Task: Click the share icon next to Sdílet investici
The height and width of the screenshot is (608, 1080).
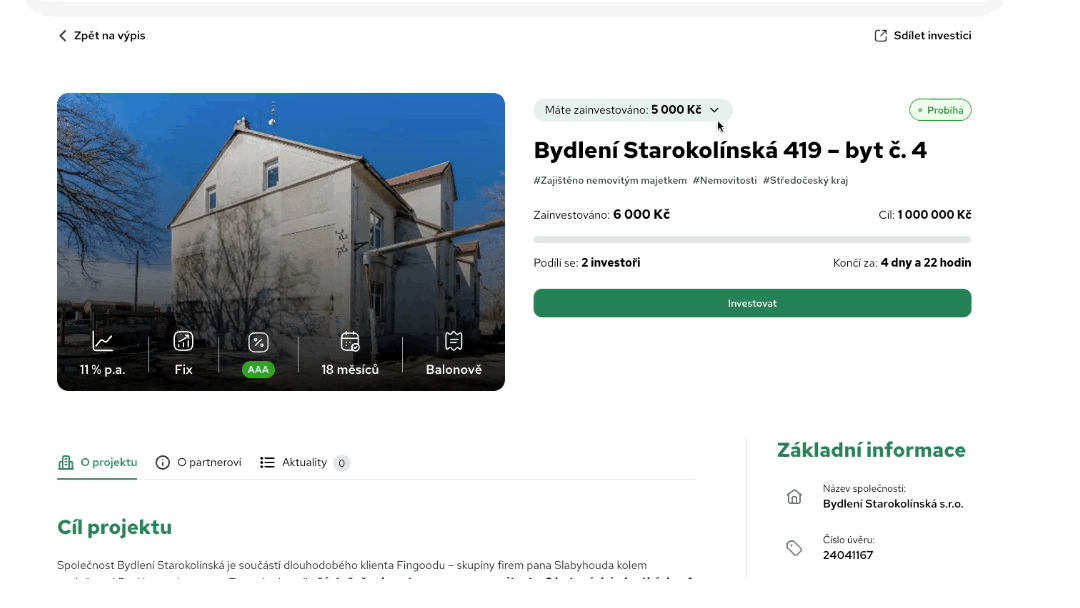Action: [880, 36]
